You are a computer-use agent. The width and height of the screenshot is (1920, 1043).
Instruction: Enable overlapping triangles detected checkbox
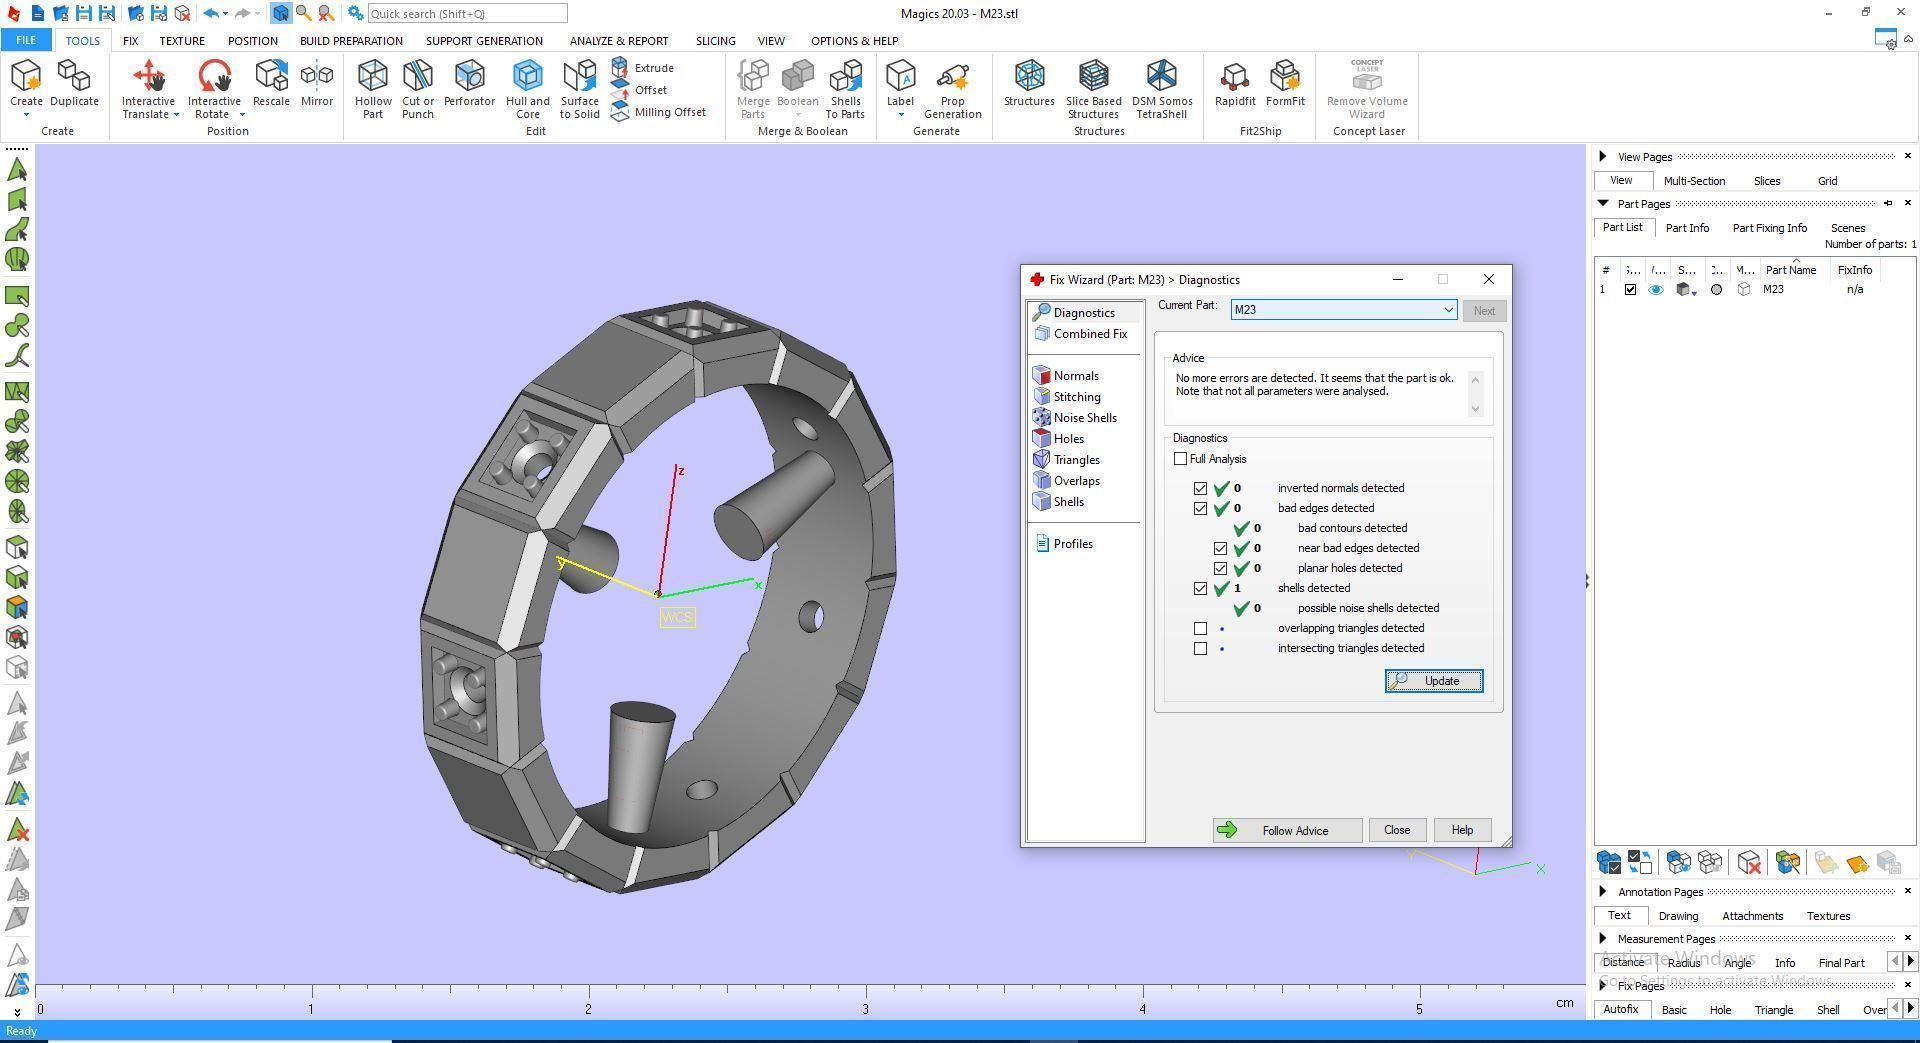point(1200,628)
